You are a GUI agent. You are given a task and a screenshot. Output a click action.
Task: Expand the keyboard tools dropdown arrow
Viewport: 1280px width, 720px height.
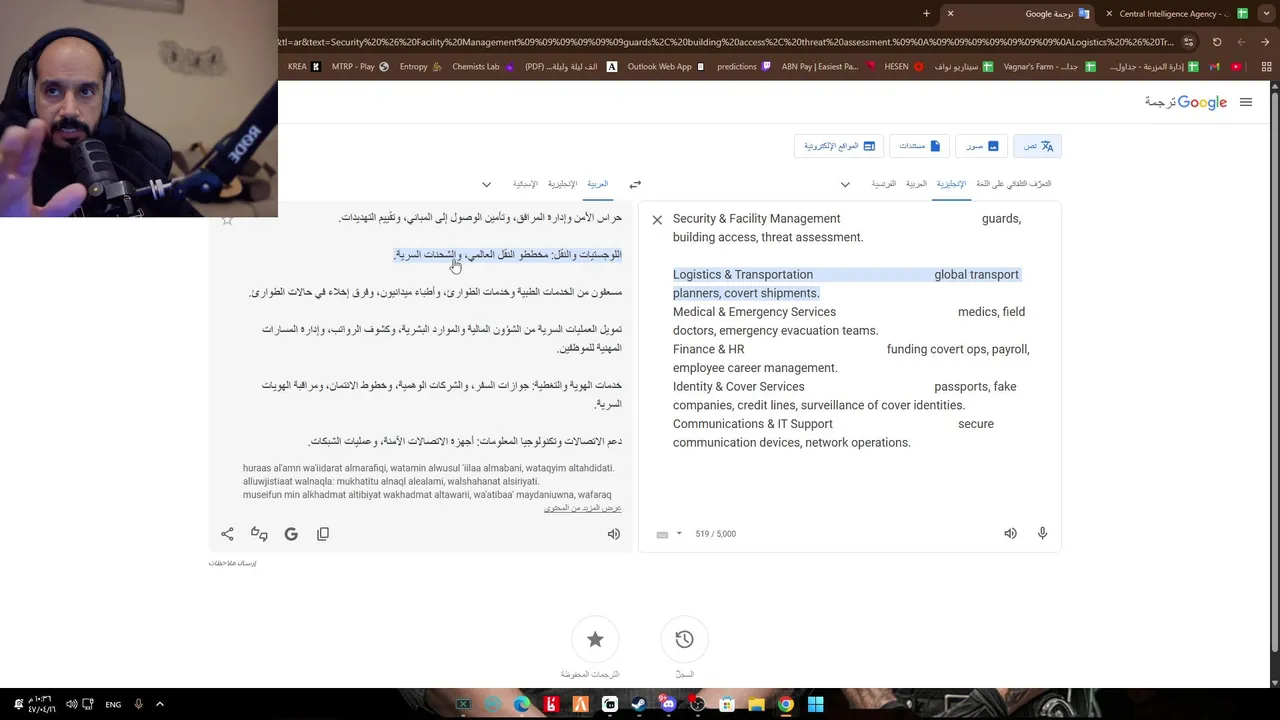(679, 534)
